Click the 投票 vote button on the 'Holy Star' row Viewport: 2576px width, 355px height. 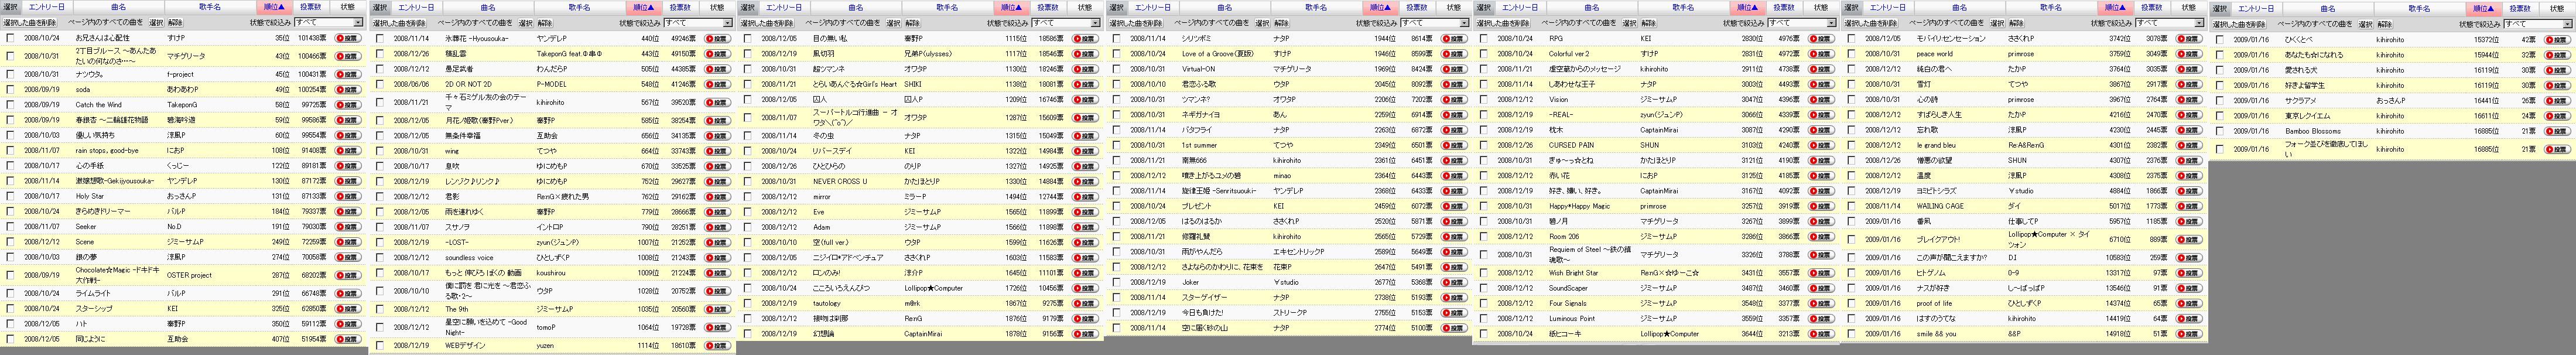coord(347,197)
